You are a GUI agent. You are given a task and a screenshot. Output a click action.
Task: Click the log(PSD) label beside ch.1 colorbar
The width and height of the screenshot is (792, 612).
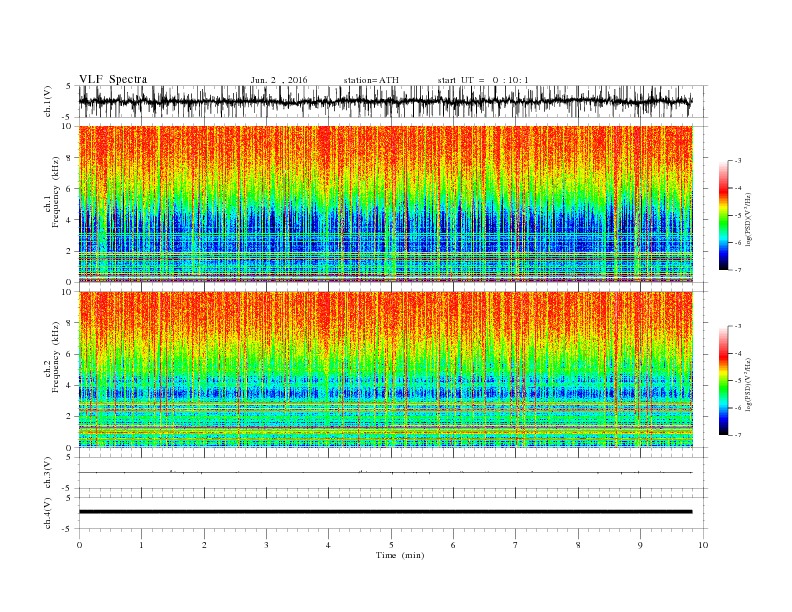tap(749, 220)
